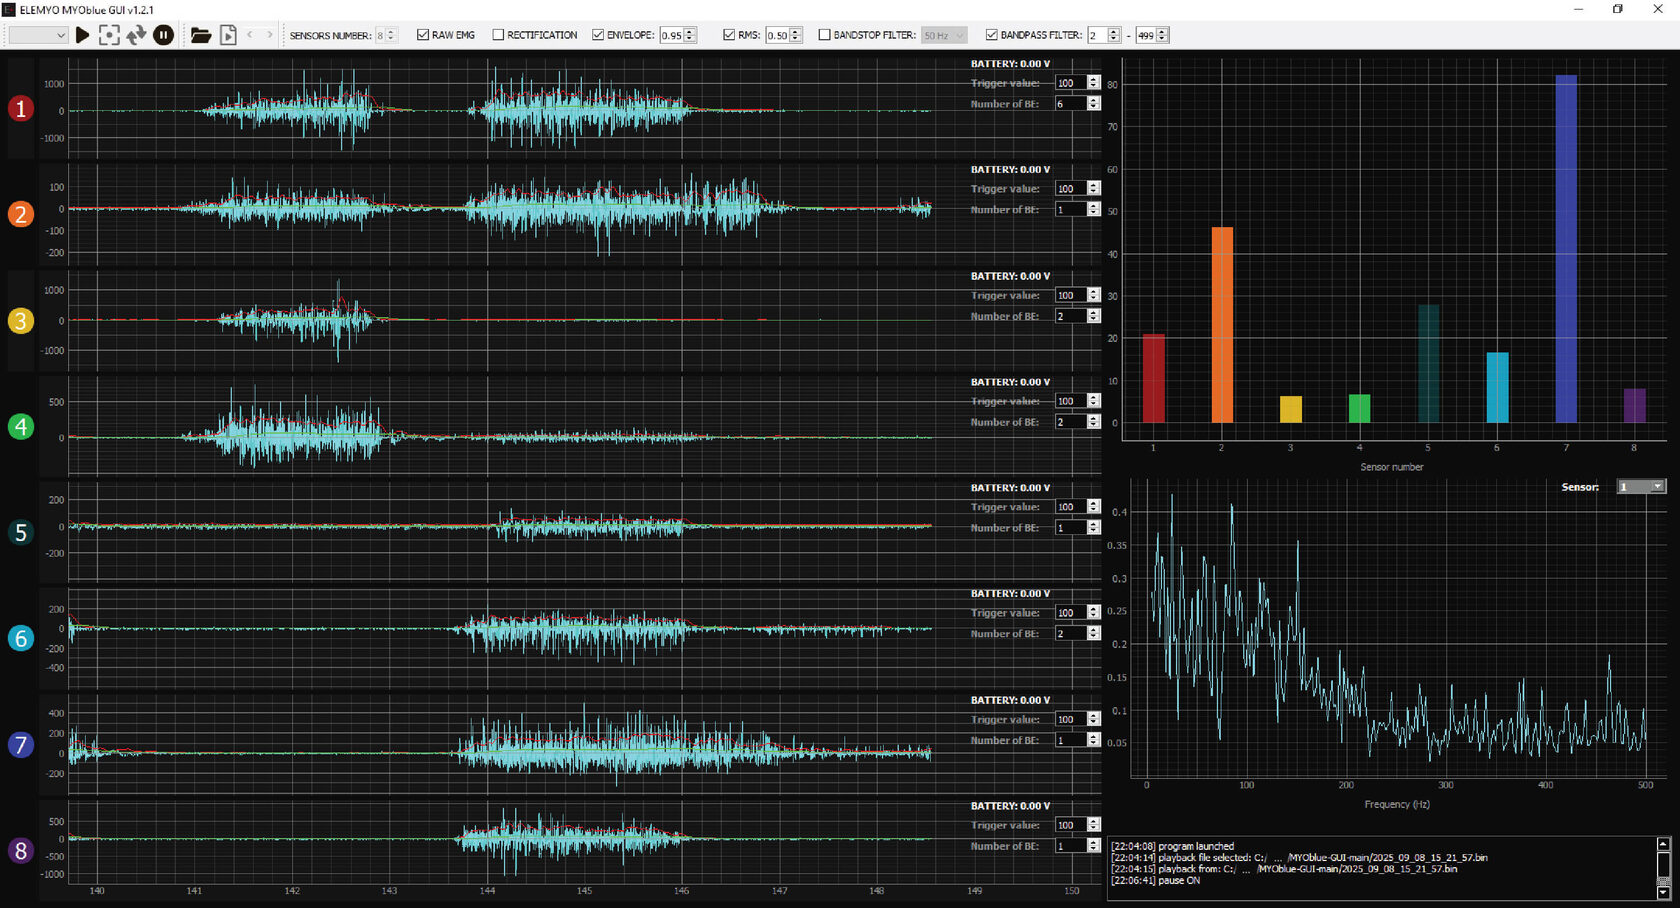Open a recording with the folder icon
The width and height of the screenshot is (1680, 908).
pyautogui.click(x=200, y=35)
